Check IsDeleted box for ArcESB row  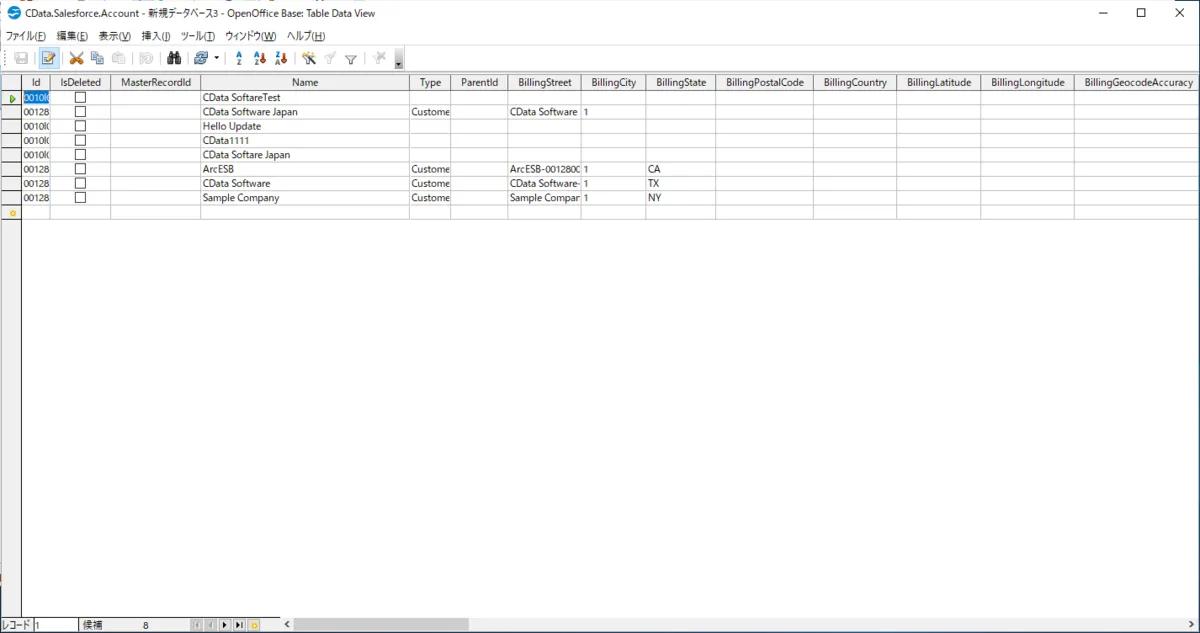click(80, 169)
